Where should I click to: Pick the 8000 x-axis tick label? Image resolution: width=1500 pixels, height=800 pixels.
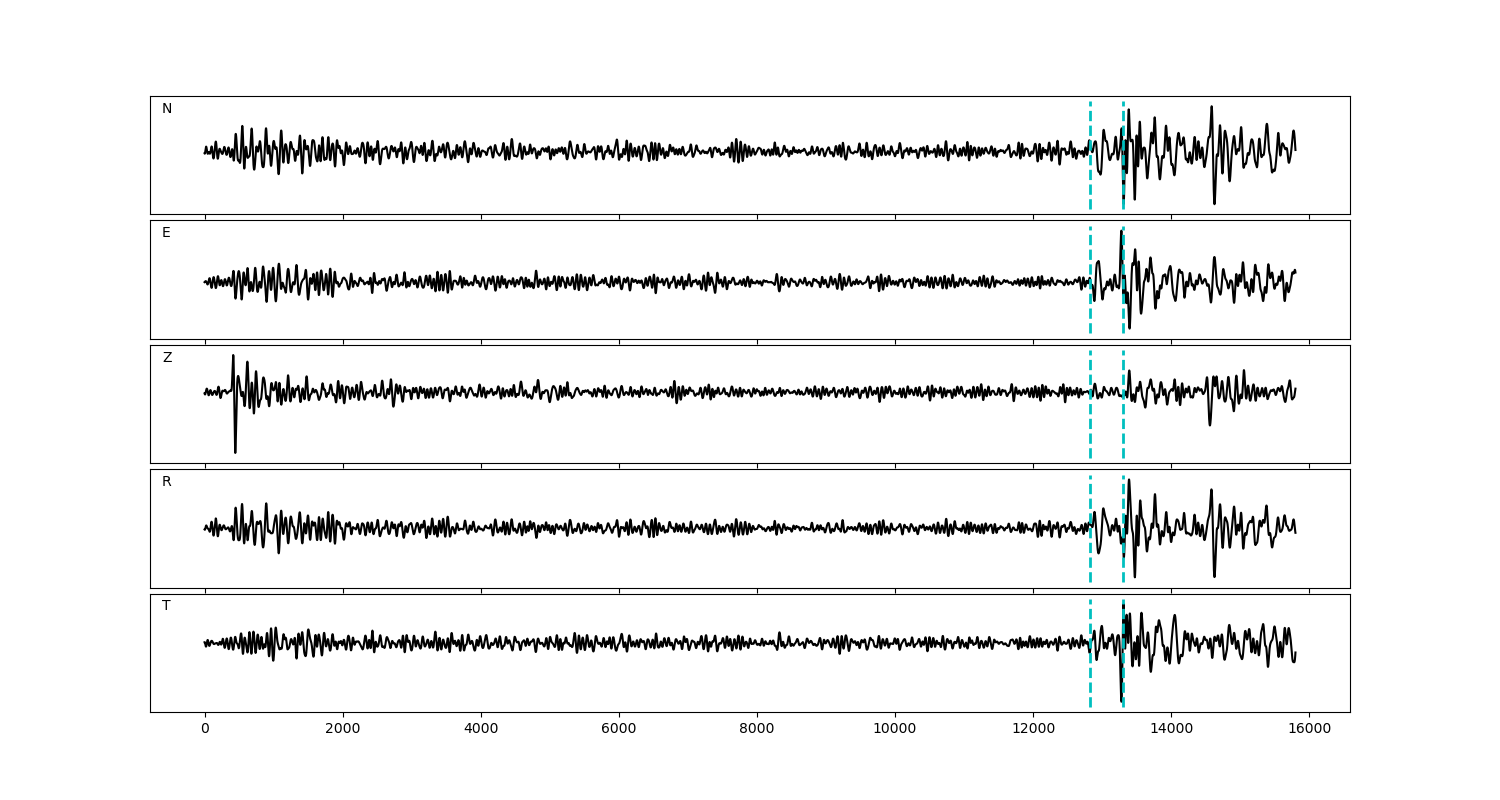coord(757,730)
